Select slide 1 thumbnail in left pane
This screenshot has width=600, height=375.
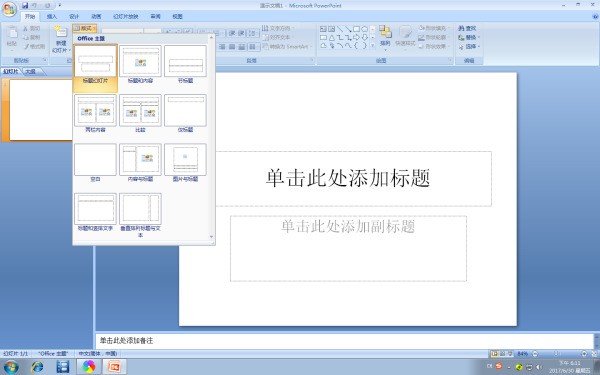(x=41, y=110)
